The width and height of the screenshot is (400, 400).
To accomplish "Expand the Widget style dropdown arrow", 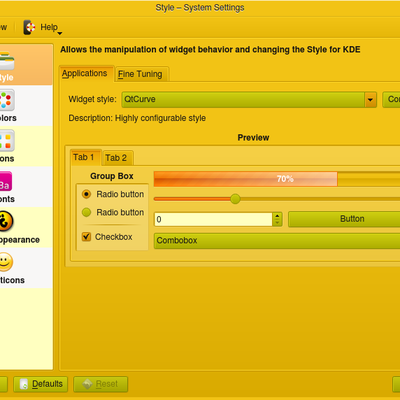I will pos(370,100).
